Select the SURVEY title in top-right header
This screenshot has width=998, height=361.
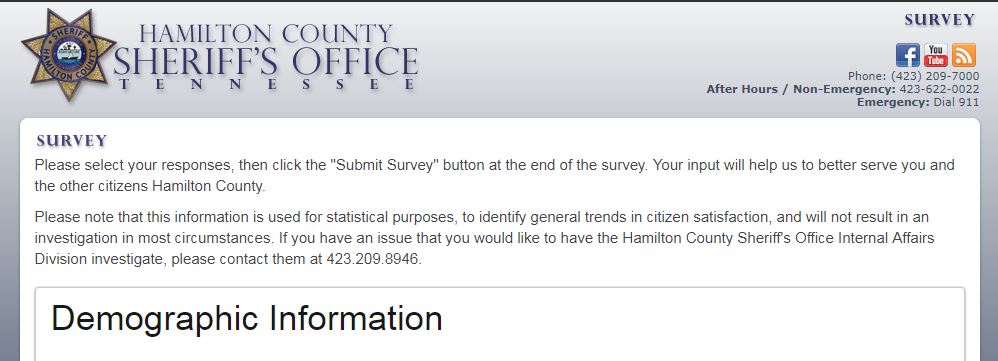click(x=939, y=20)
